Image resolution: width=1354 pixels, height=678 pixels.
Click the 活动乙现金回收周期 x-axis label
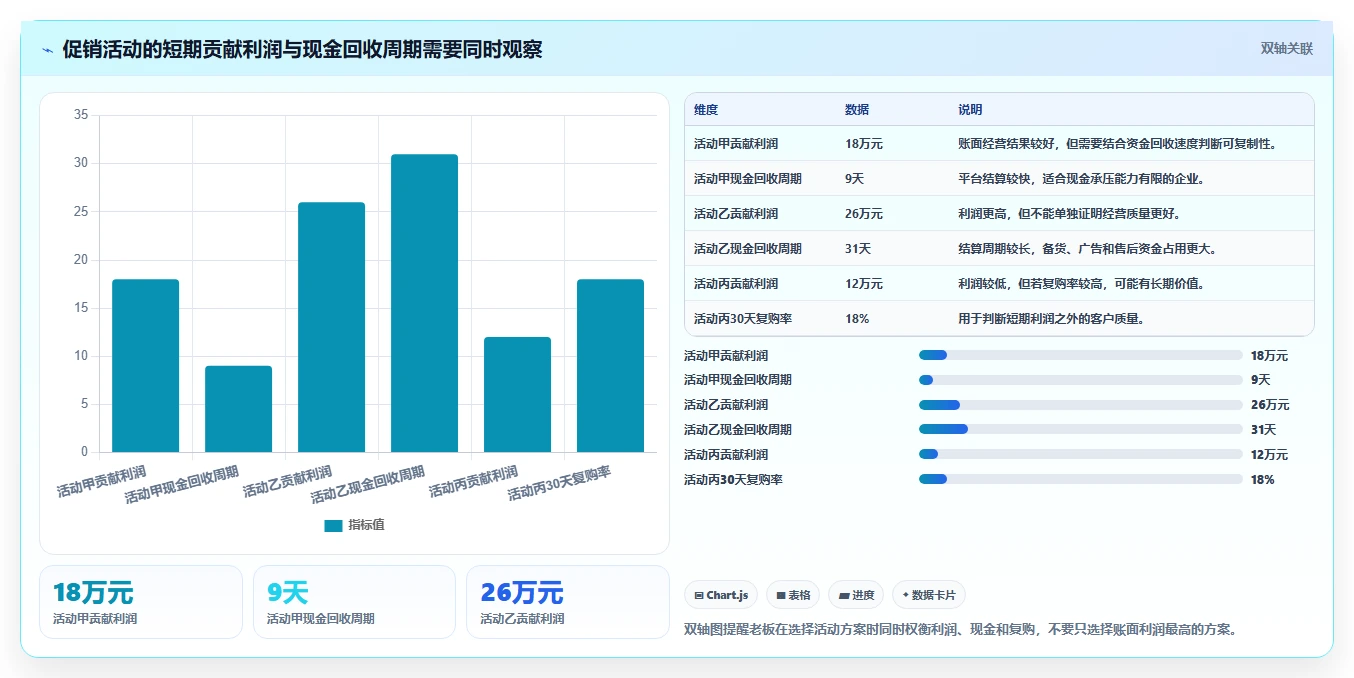click(x=369, y=483)
